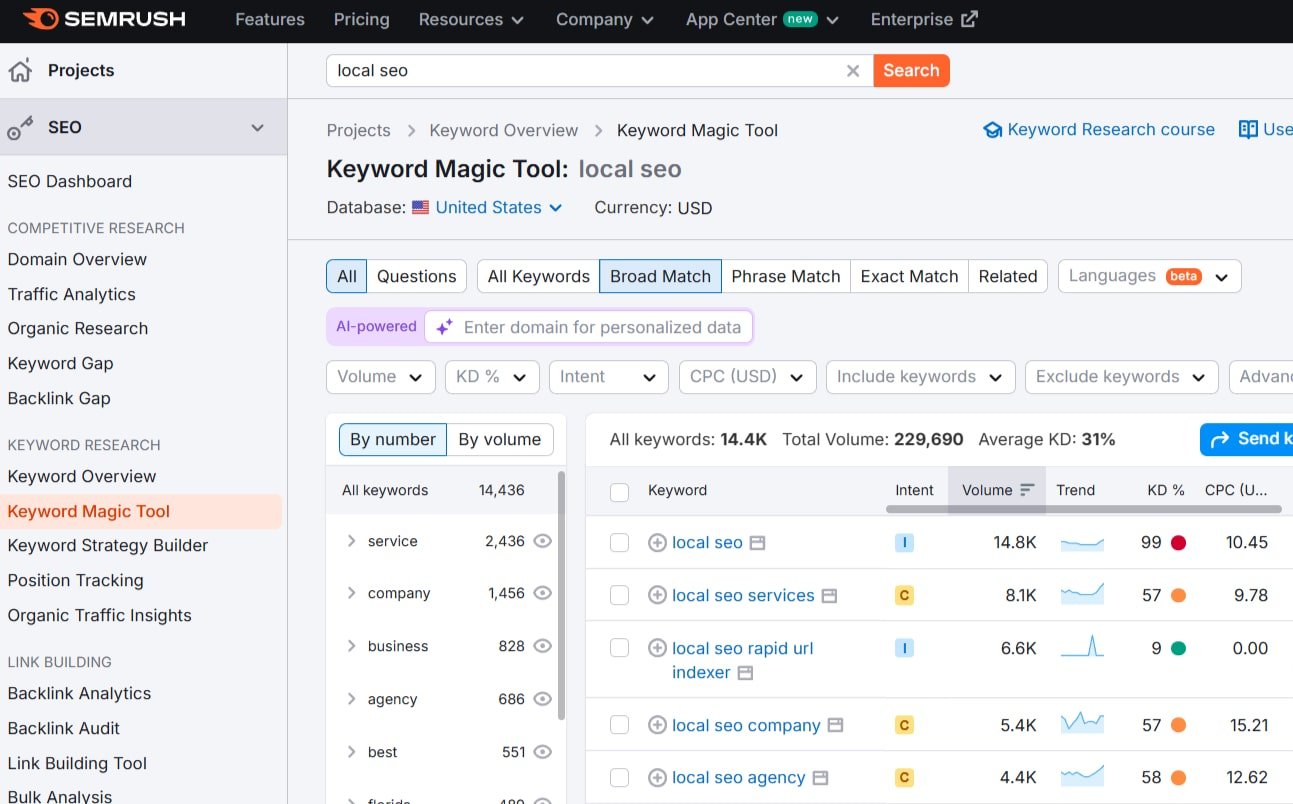This screenshot has width=1293, height=804.
Task: Add 'local seo agency' with plus icon
Action: click(657, 778)
